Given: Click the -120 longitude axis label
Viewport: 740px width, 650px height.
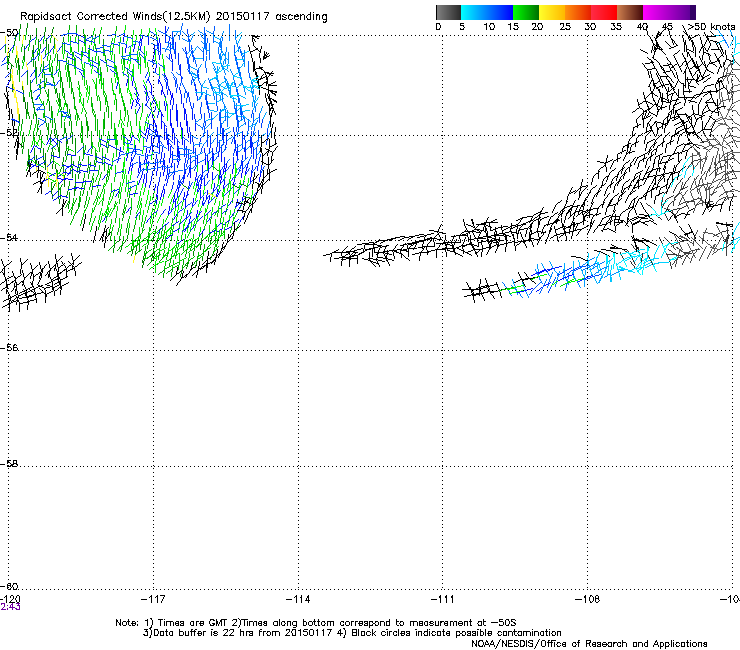Looking at the screenshot, I should (x=10, y=599).
